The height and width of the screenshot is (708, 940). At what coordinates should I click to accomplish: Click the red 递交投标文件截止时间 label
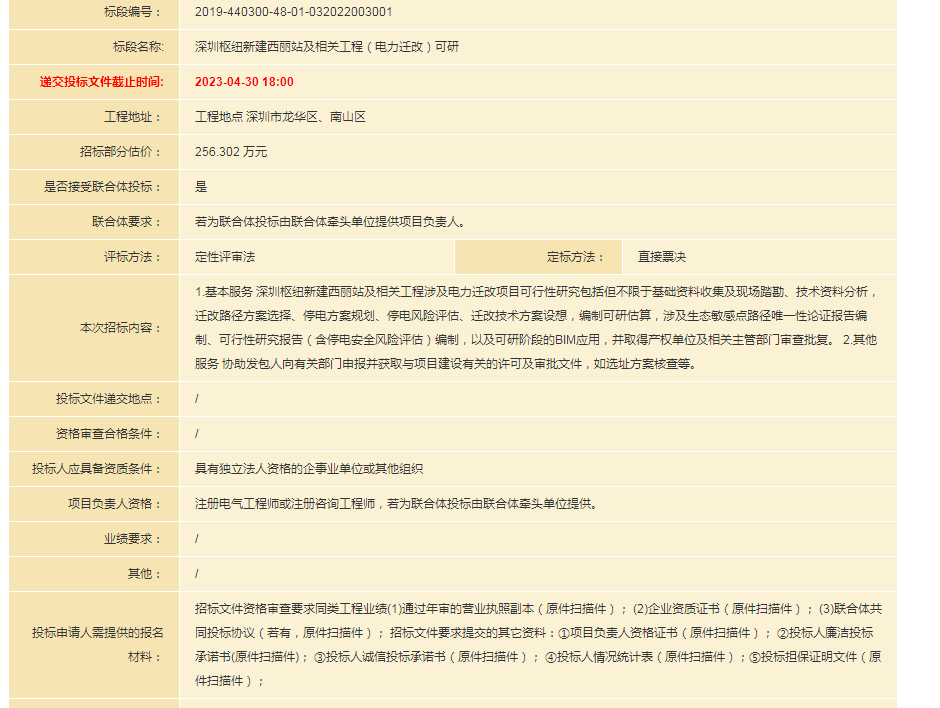click(101, 82)
